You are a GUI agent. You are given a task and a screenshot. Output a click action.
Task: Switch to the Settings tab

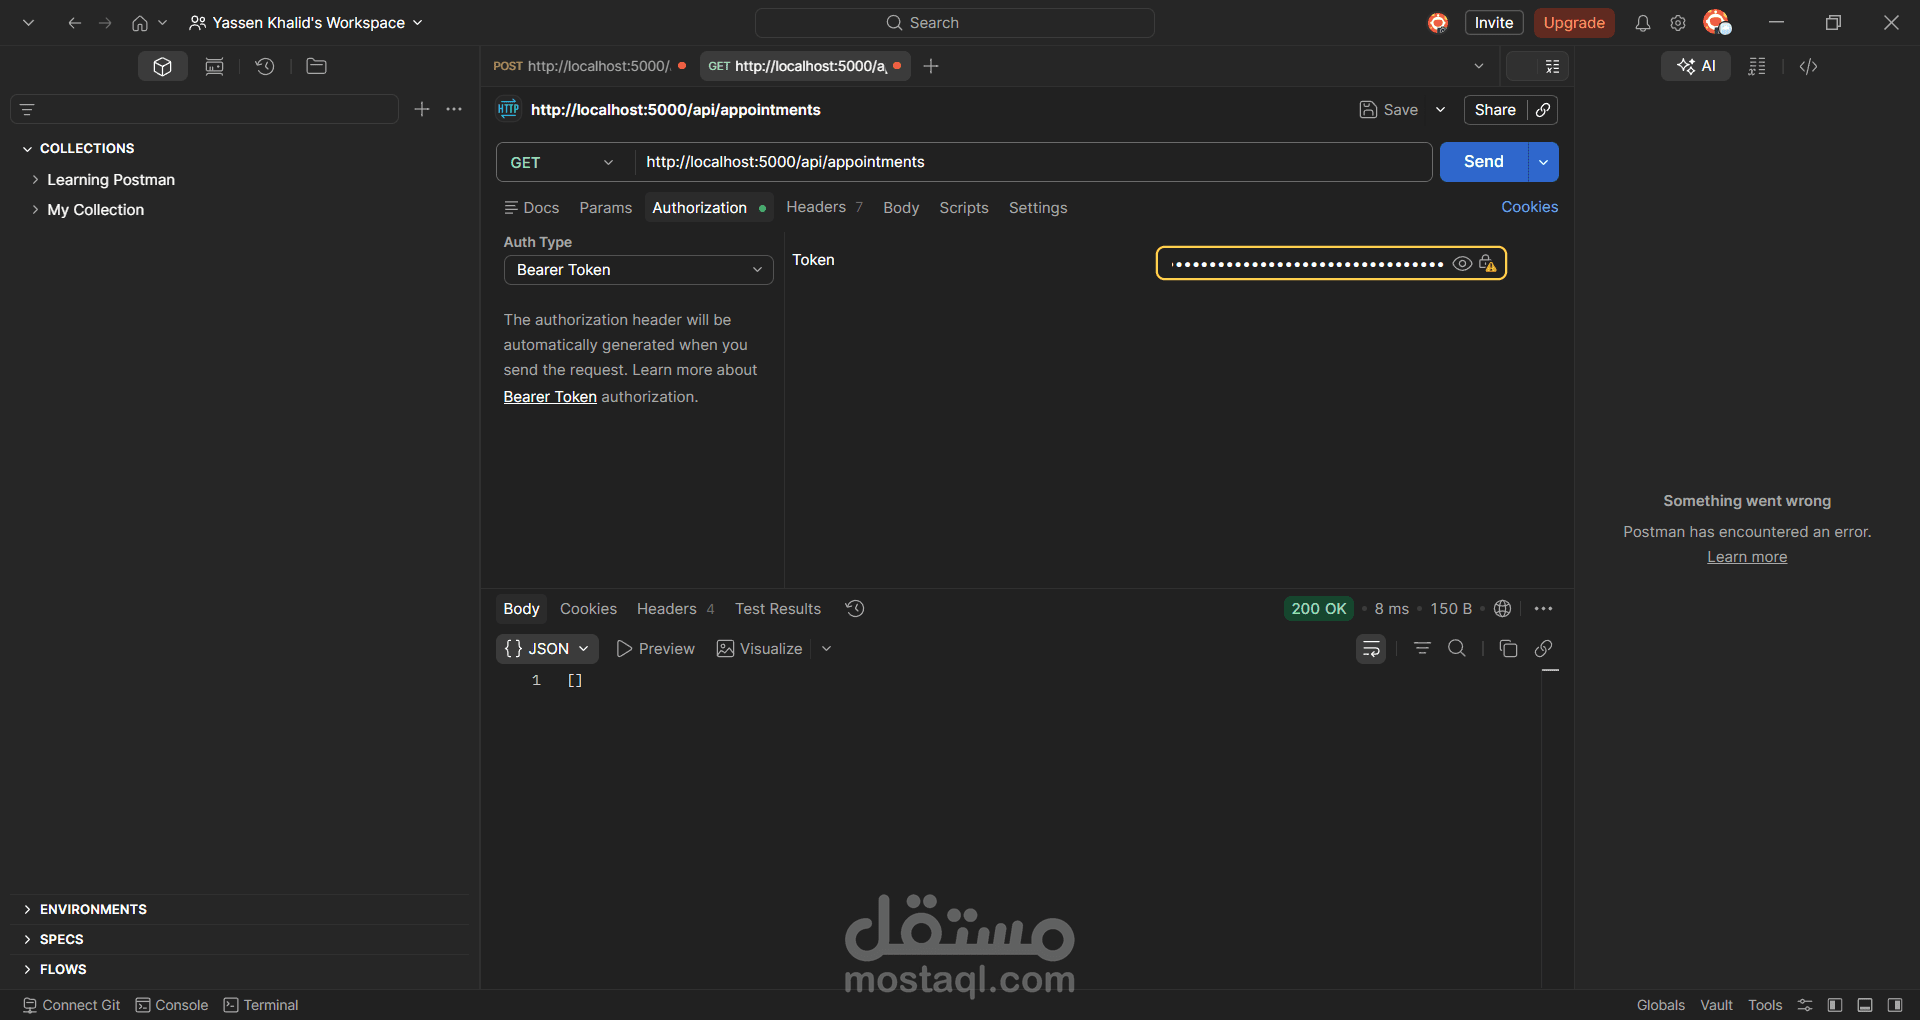point(1037,208)
